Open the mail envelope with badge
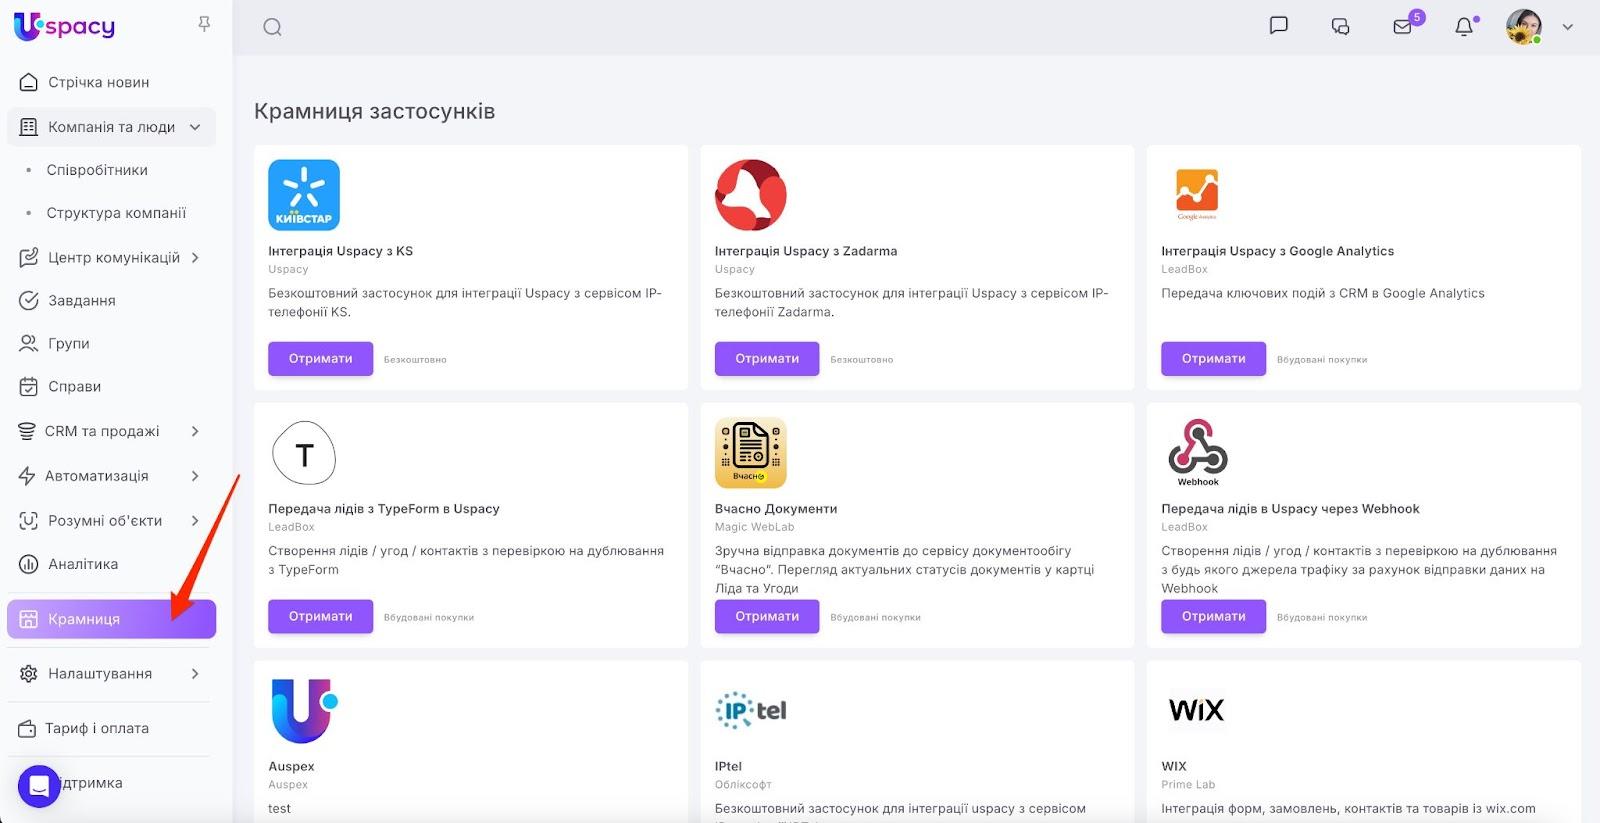 [x=1403, y=27]
